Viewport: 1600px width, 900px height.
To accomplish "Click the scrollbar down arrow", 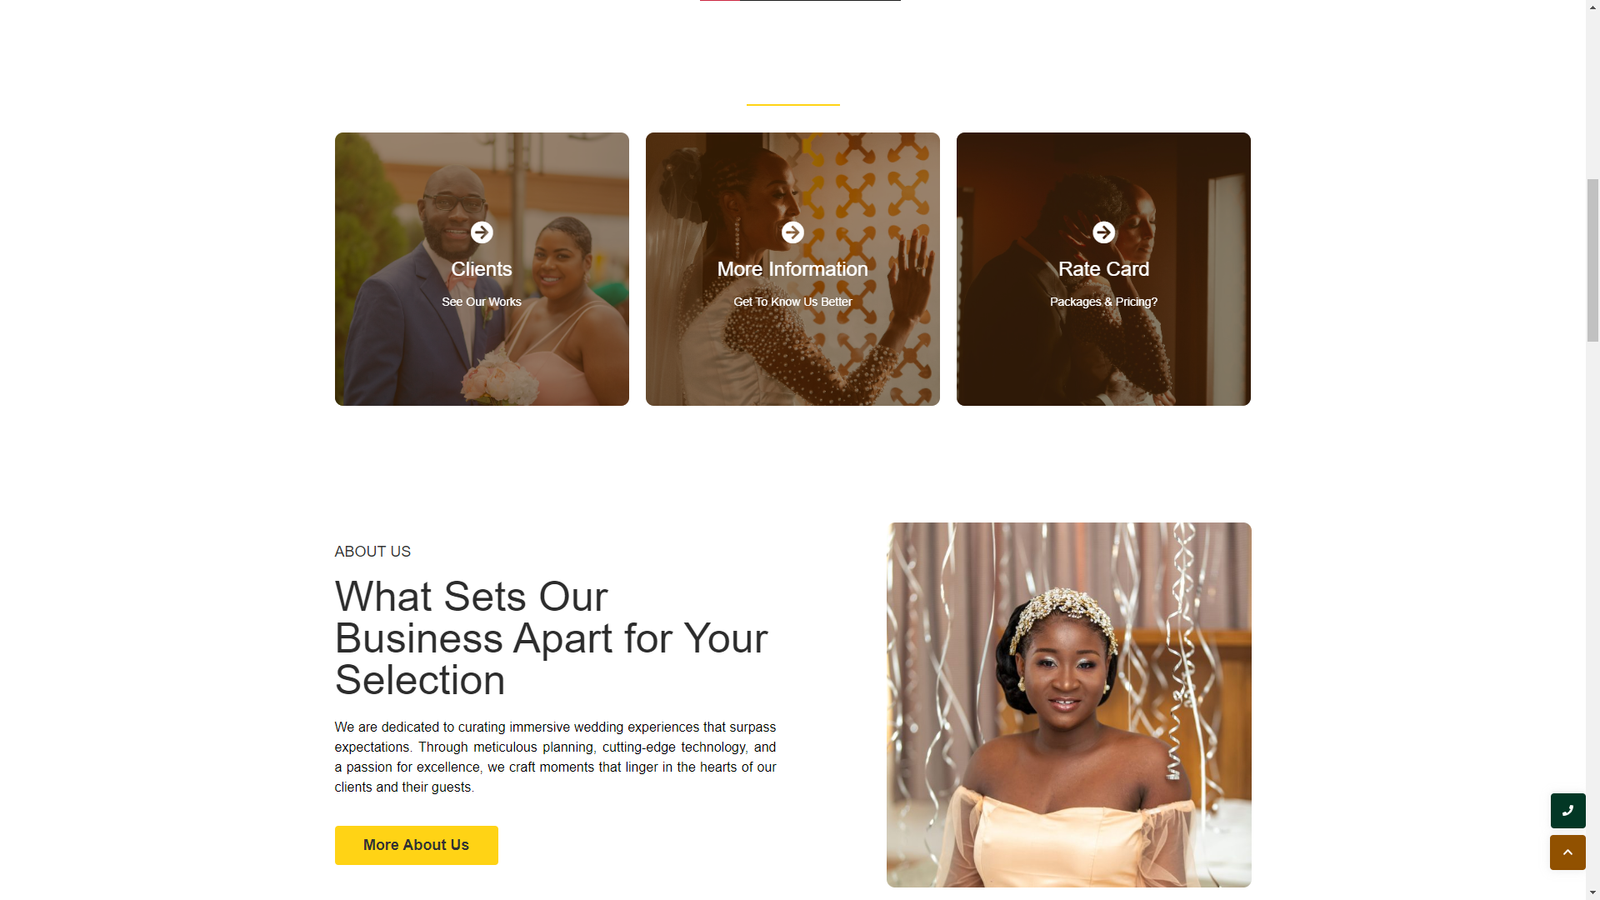I will point(1592,892).
